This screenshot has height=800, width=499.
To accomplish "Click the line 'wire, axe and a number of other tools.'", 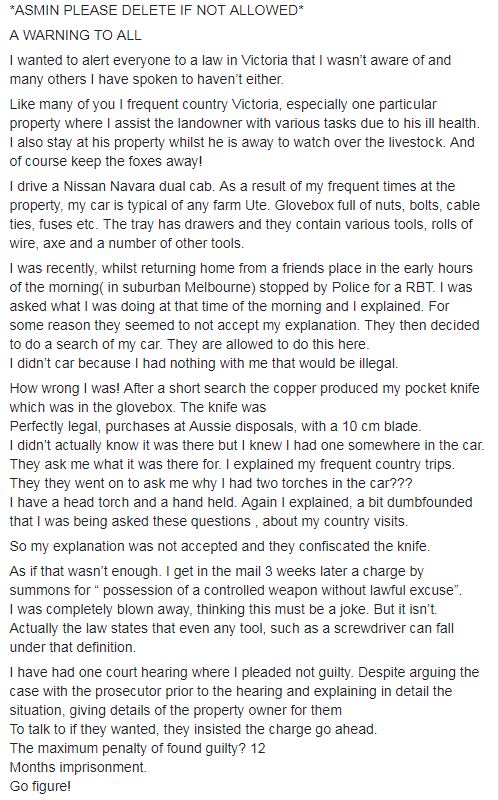I will [x=127, y=243].
